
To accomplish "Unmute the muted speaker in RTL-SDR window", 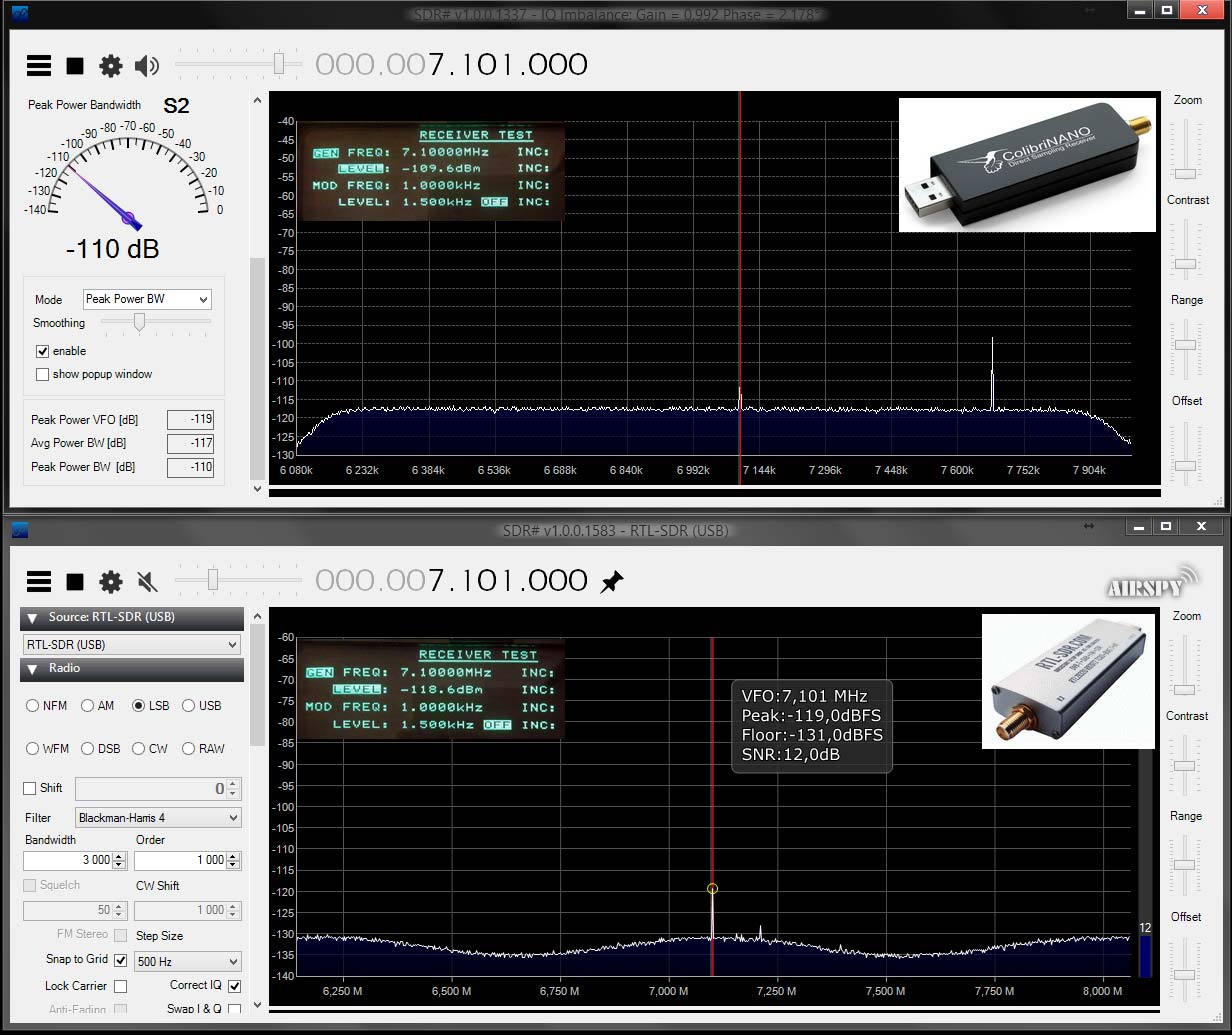I will (x=147, y=582).
